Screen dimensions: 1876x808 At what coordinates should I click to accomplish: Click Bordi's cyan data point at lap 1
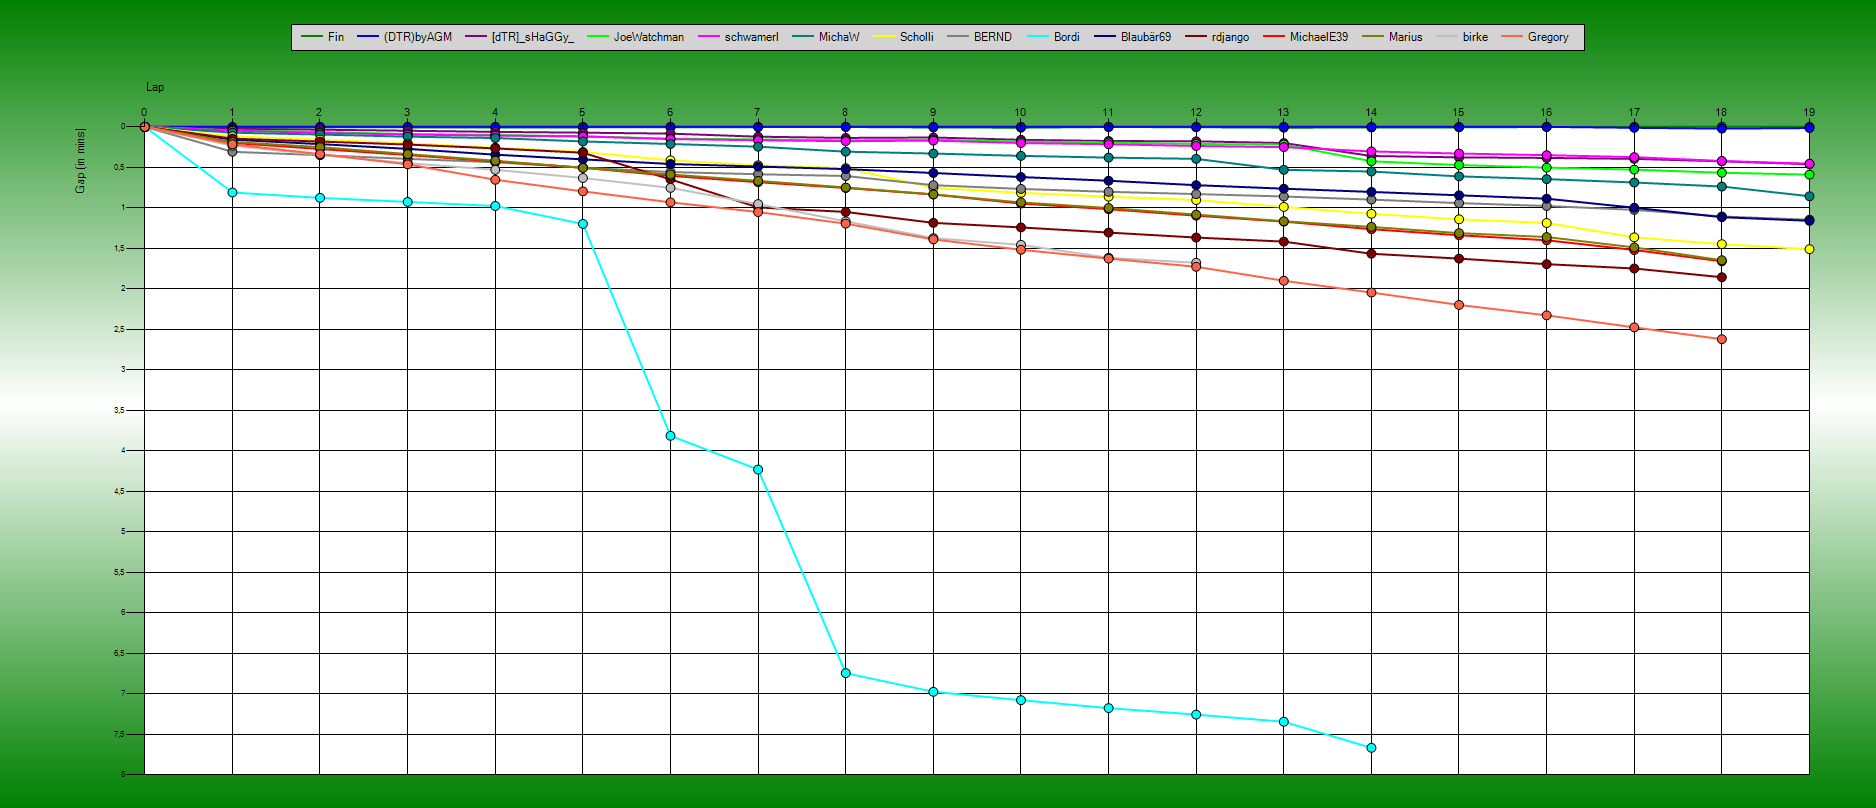coord(232,192)
